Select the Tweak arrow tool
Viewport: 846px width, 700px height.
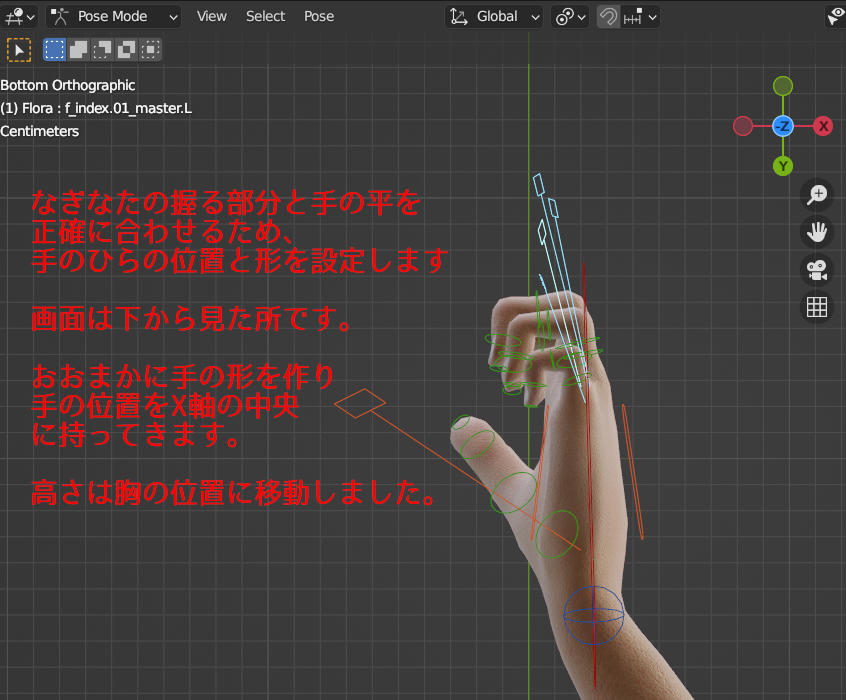18,49
